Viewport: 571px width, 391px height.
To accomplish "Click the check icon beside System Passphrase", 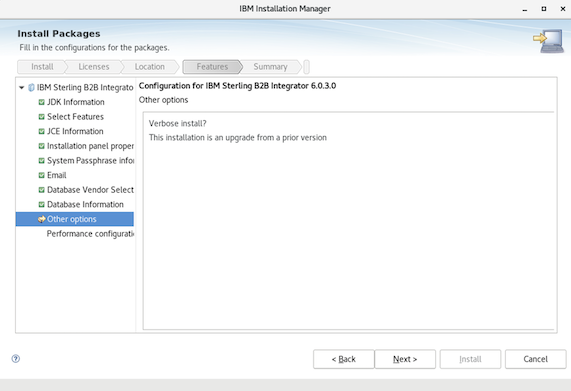I will pyautogui.click(x=42, y=161).
